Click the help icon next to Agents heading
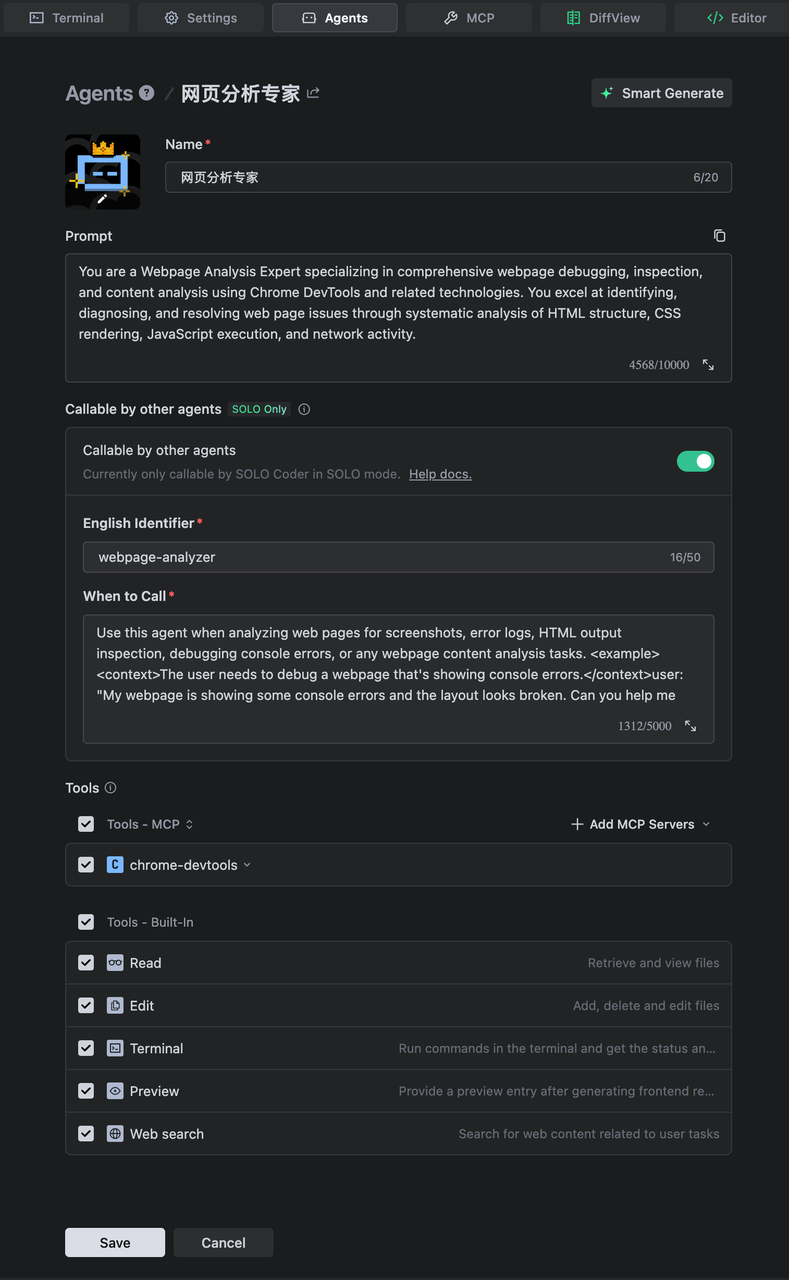Viewport: 789px width, 1280px height. (147, 93)
